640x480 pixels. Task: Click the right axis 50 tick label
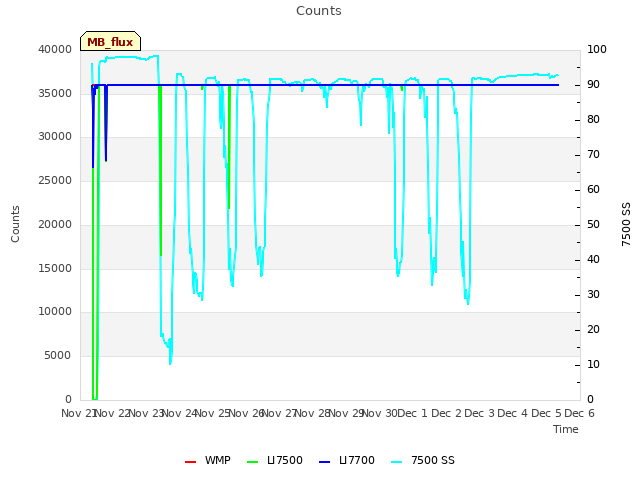593,224
